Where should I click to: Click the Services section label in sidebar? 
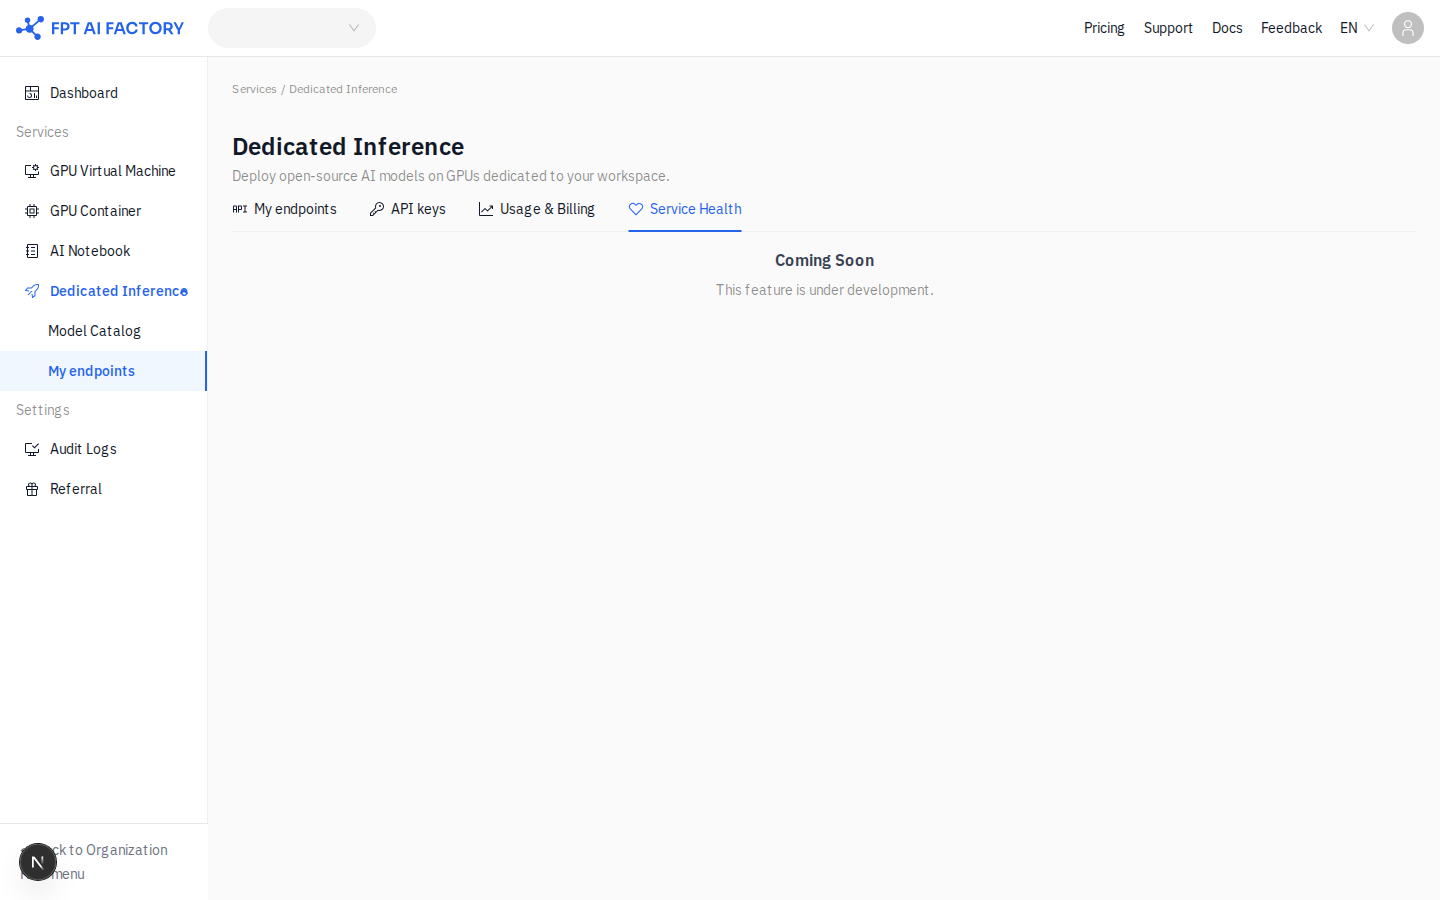tap(42, 132)
